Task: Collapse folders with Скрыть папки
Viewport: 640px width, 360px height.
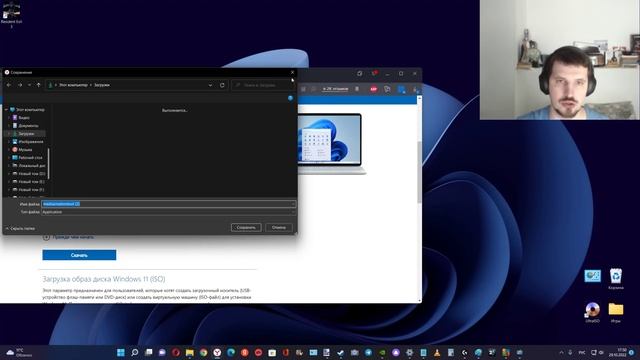Action: pyautogui.click(x=20, y=229)
